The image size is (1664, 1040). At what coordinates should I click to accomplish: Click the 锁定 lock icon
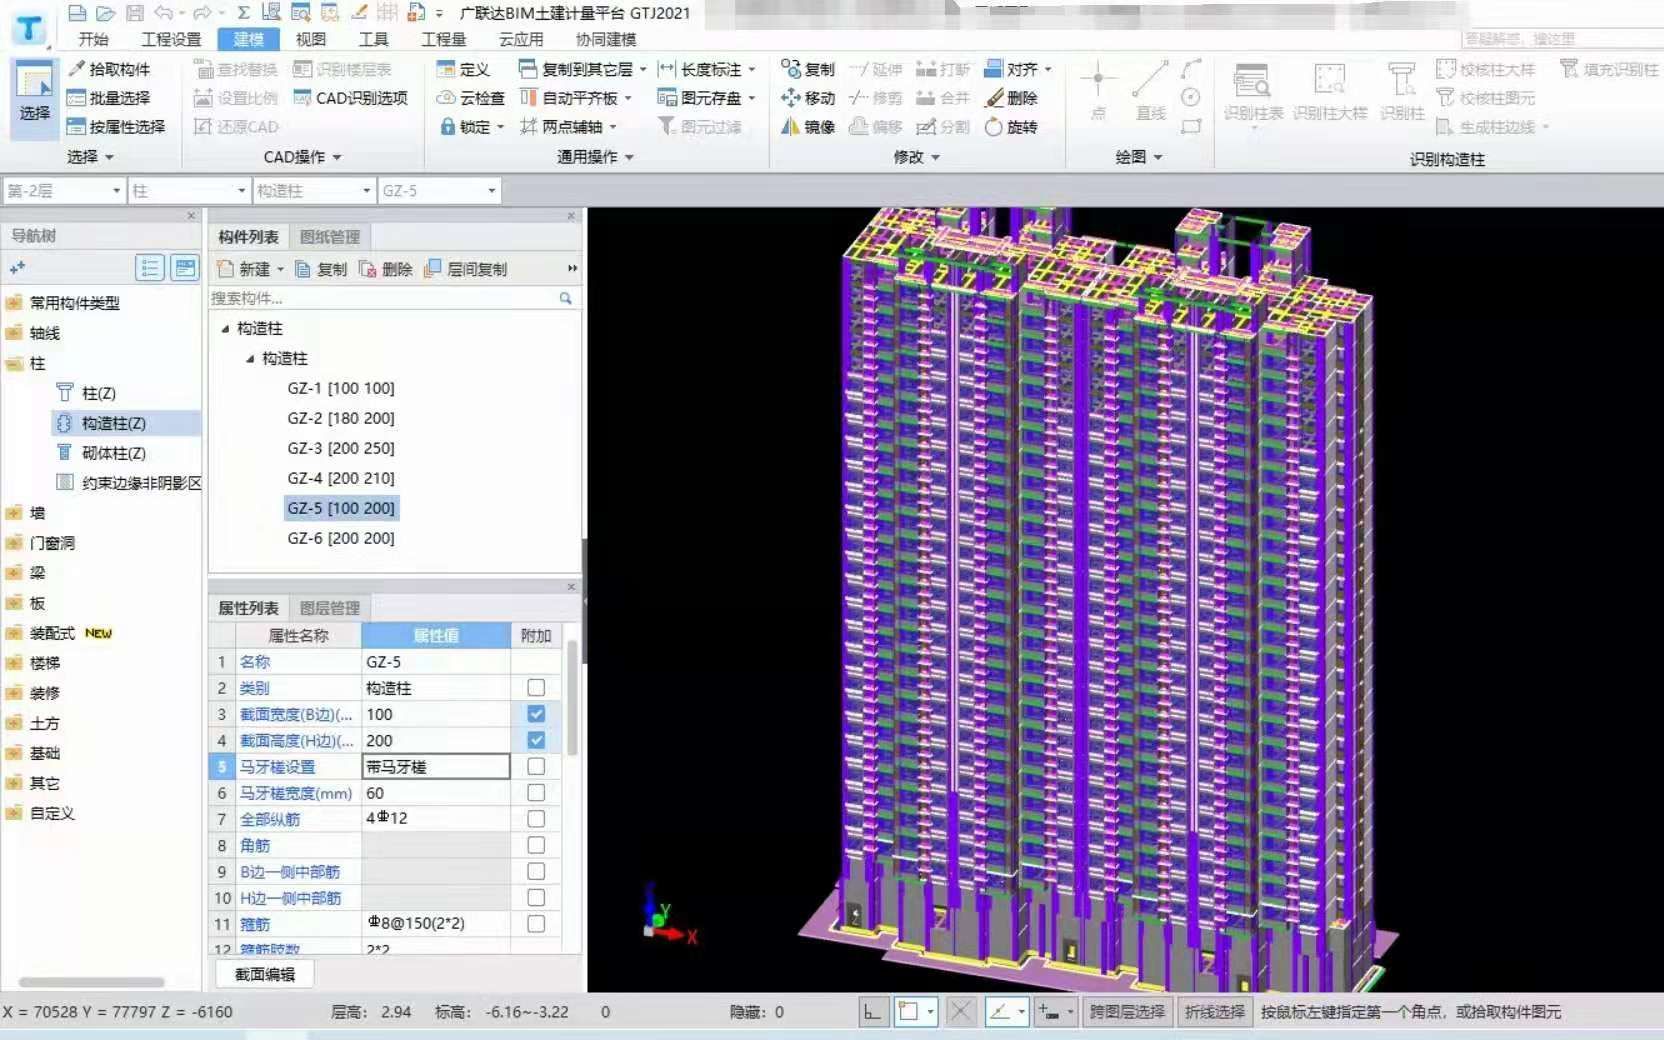point(448,127)
